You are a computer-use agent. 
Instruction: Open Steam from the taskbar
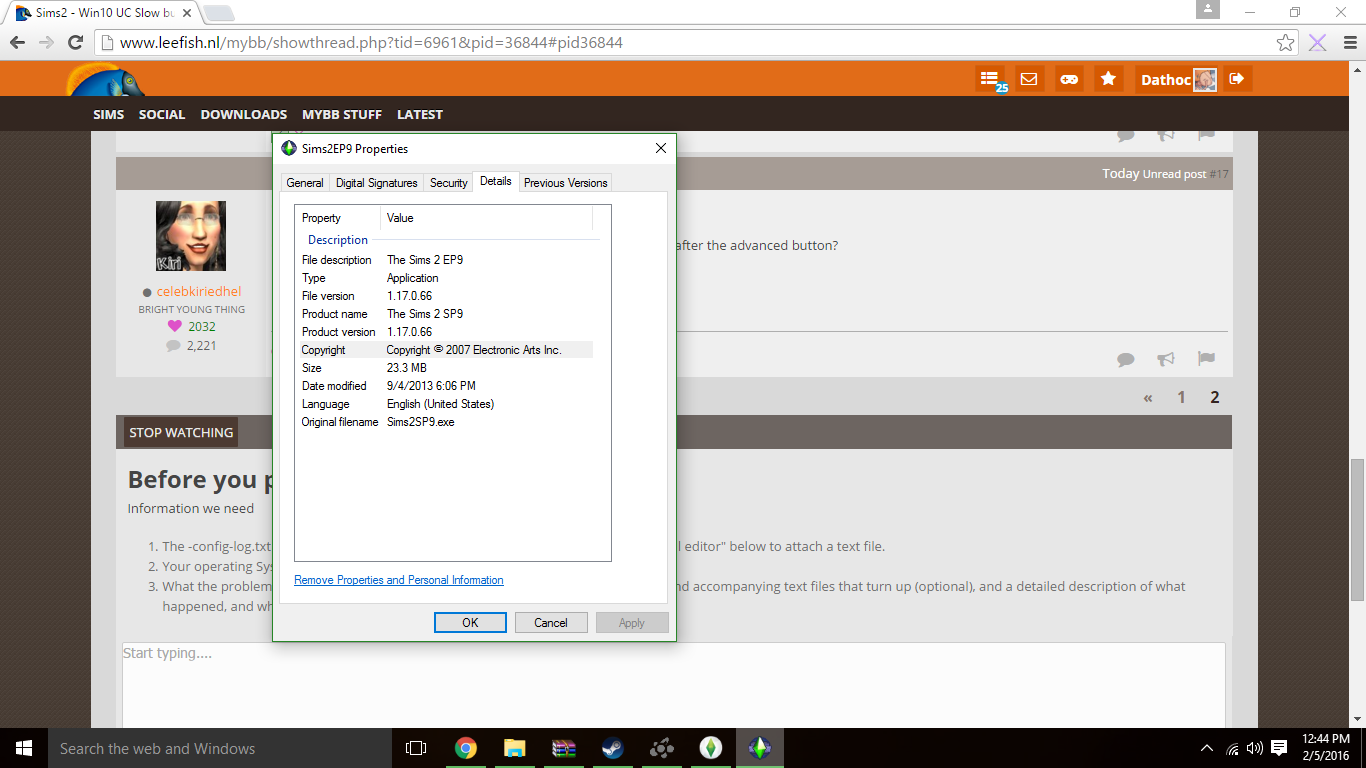612,748
